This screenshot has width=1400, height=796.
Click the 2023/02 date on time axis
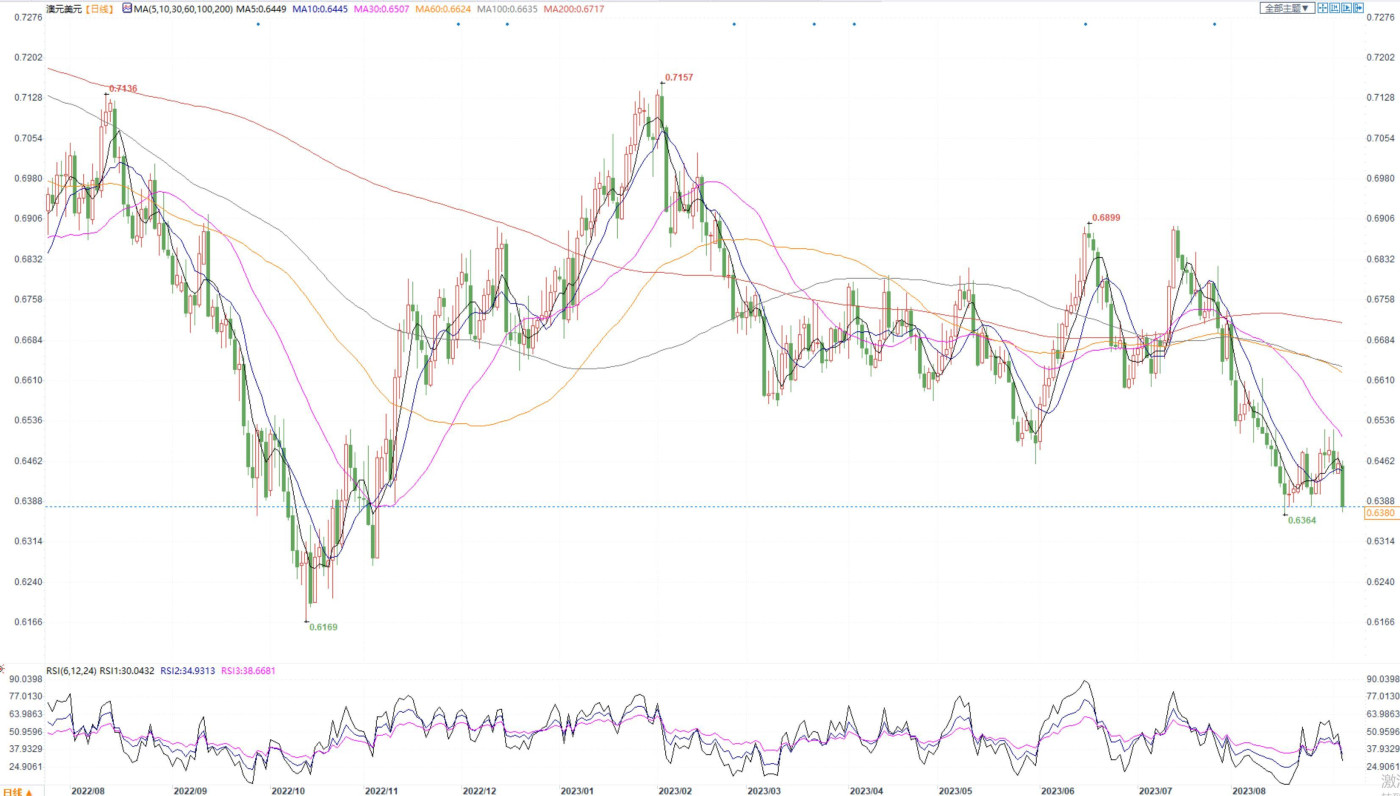pyautogui.click(x=675, y=790)
